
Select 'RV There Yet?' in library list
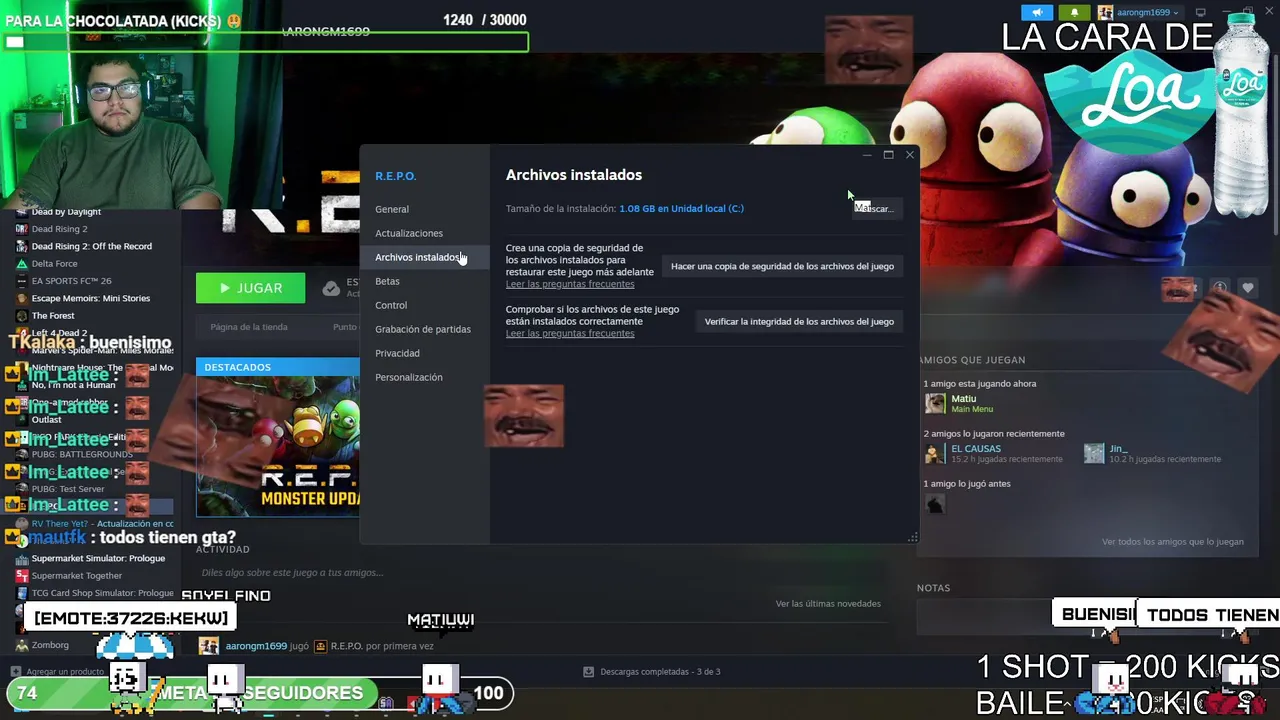point(102,524)
